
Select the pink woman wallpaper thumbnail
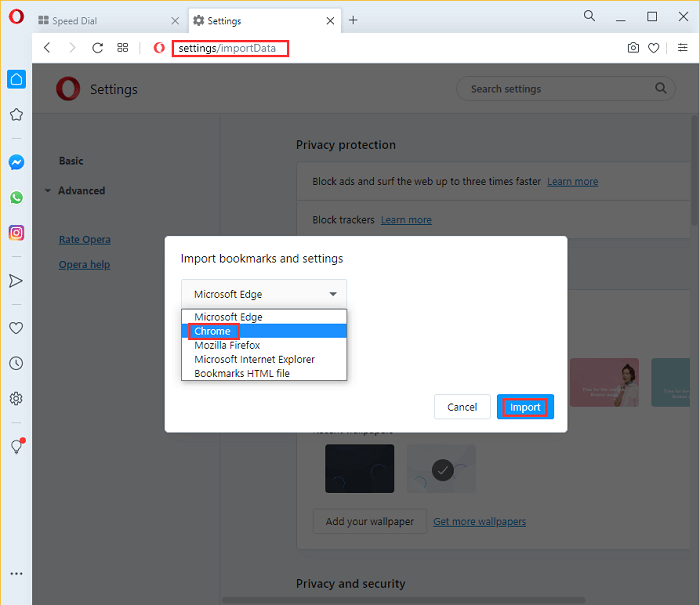(604, 382)
